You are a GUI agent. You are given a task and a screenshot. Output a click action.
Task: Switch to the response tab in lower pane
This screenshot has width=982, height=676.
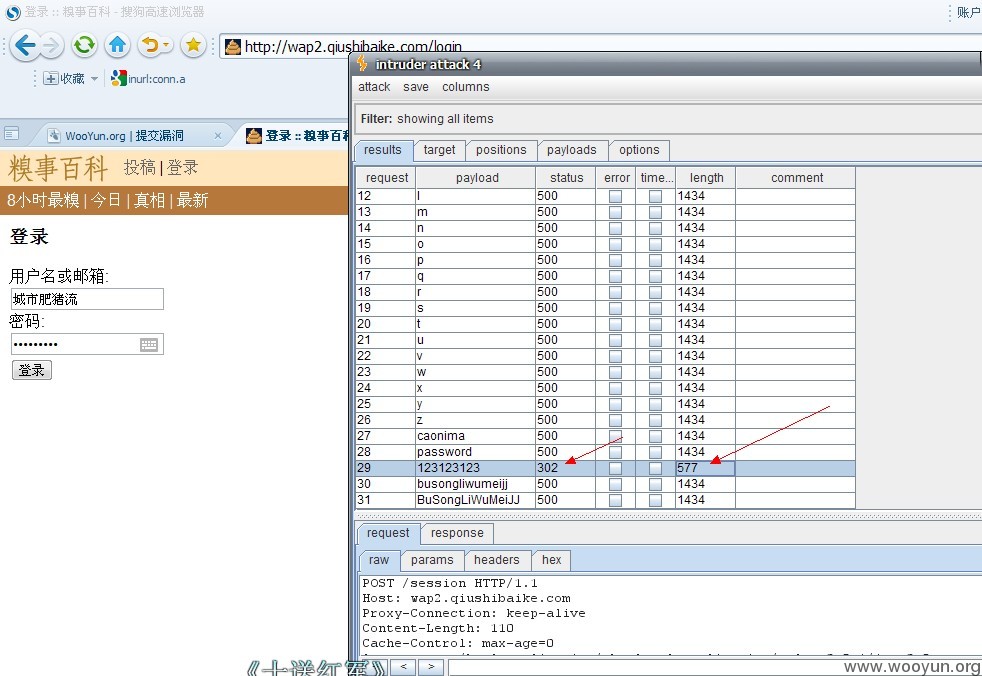457,533
